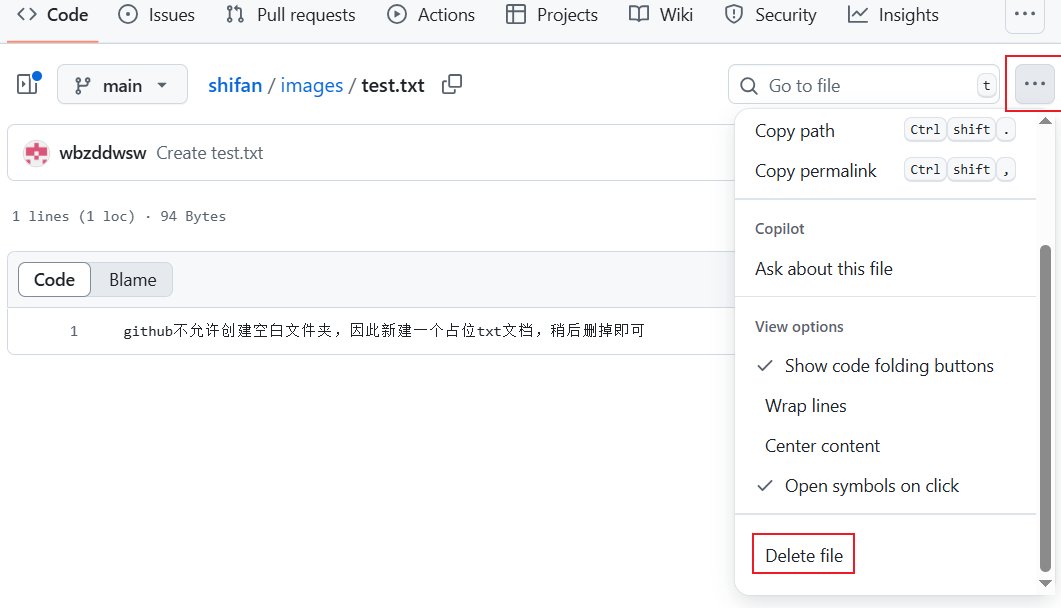Viewport: 1061px width, 608px height.
Task: Click the file content text line
Action: coord(384,331)
